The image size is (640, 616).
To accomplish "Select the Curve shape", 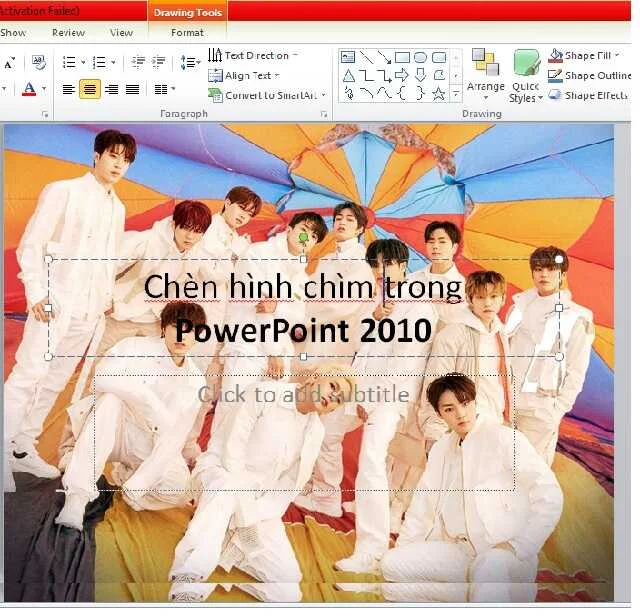I will click(x=384, y=94).
